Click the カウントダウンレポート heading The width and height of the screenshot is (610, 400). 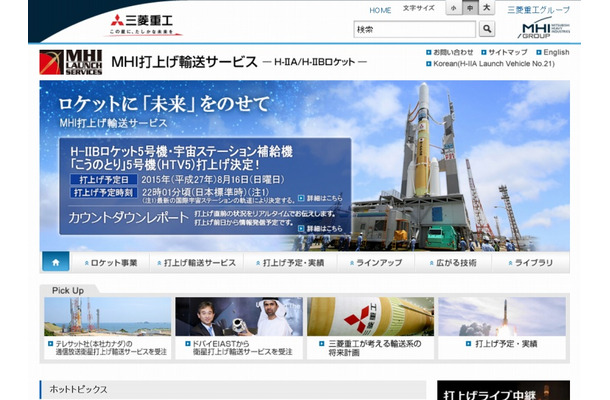coord(128,217)
